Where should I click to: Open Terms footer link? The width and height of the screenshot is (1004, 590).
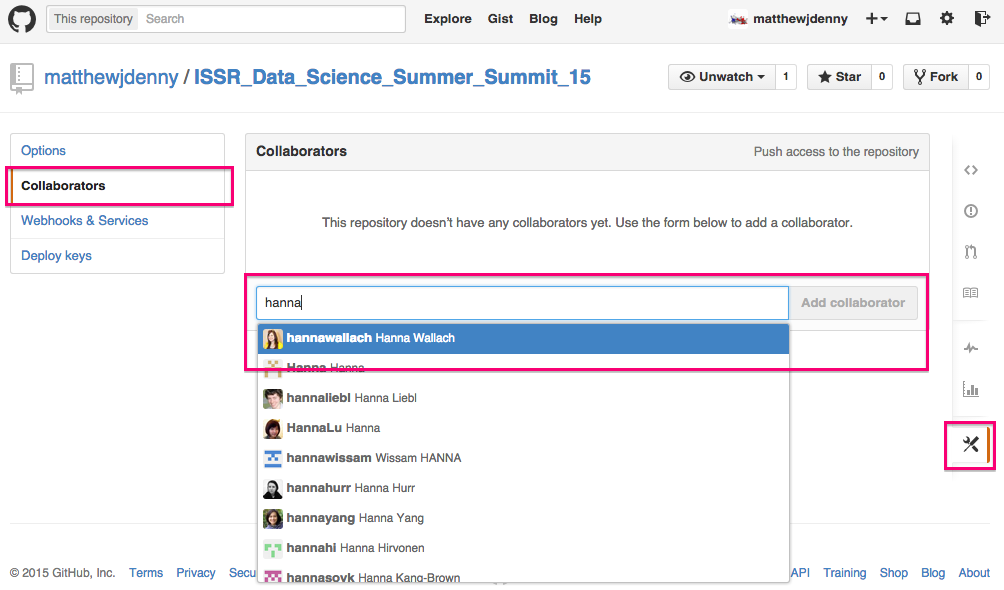click(x=146, y=573)
